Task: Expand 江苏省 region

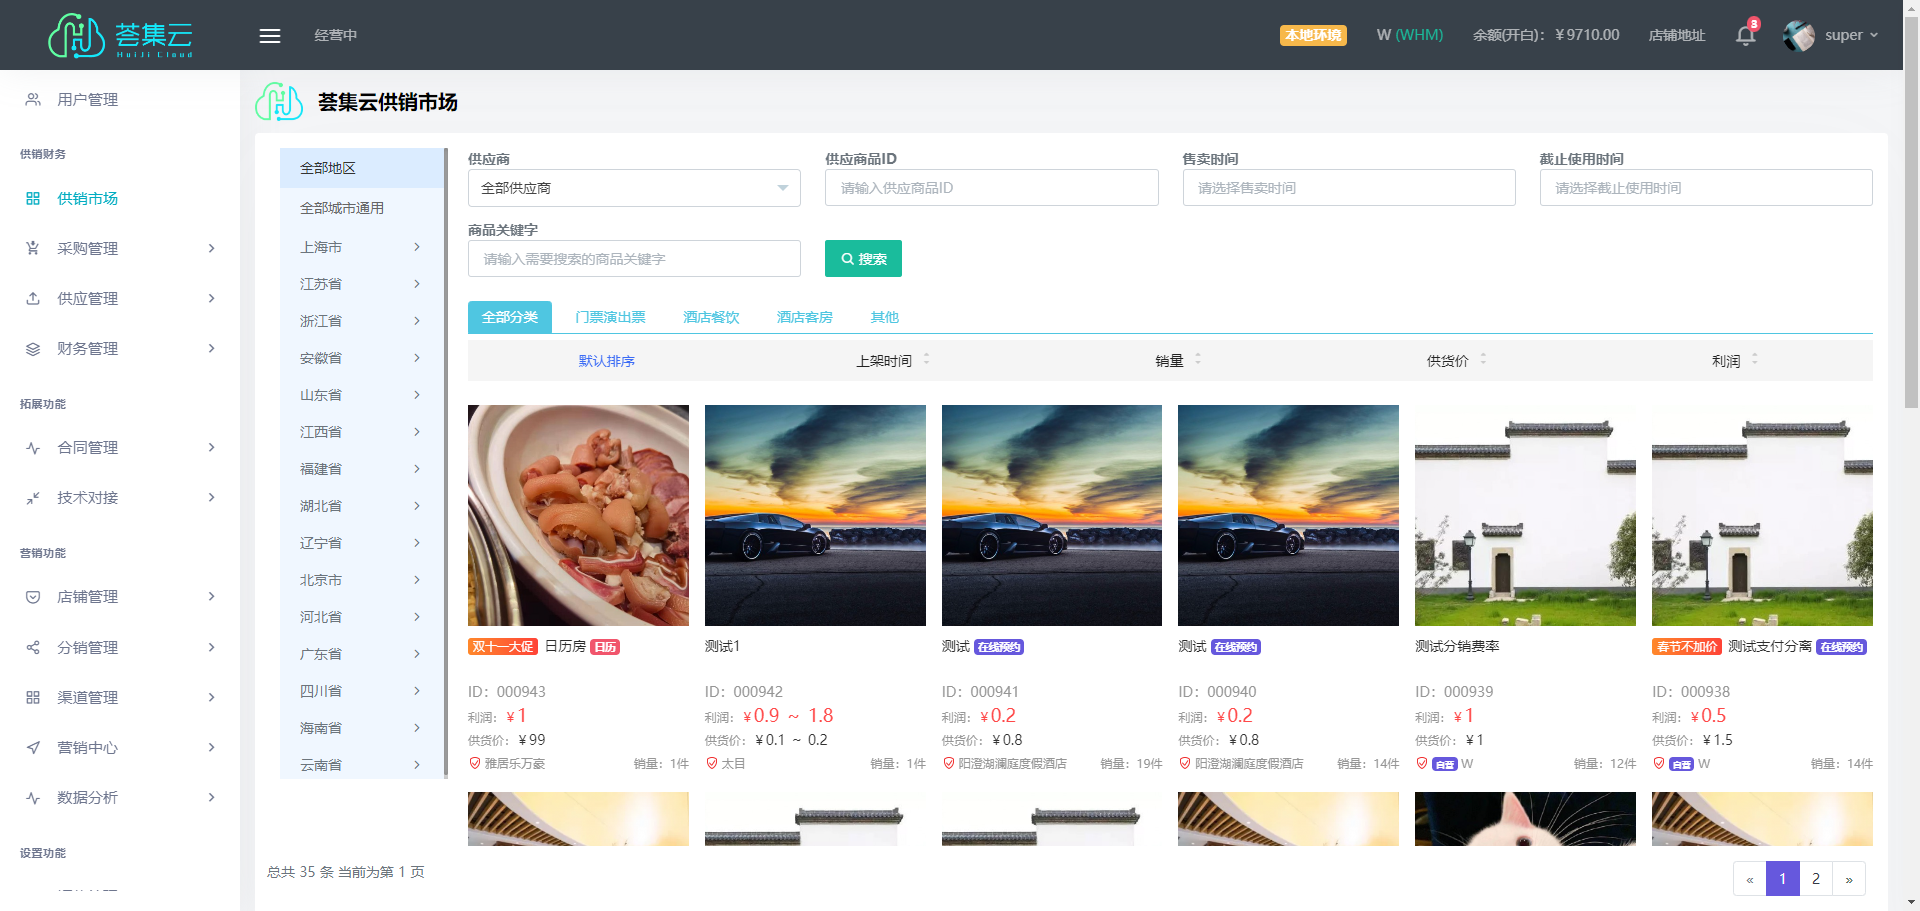Action: pos(417,284)
